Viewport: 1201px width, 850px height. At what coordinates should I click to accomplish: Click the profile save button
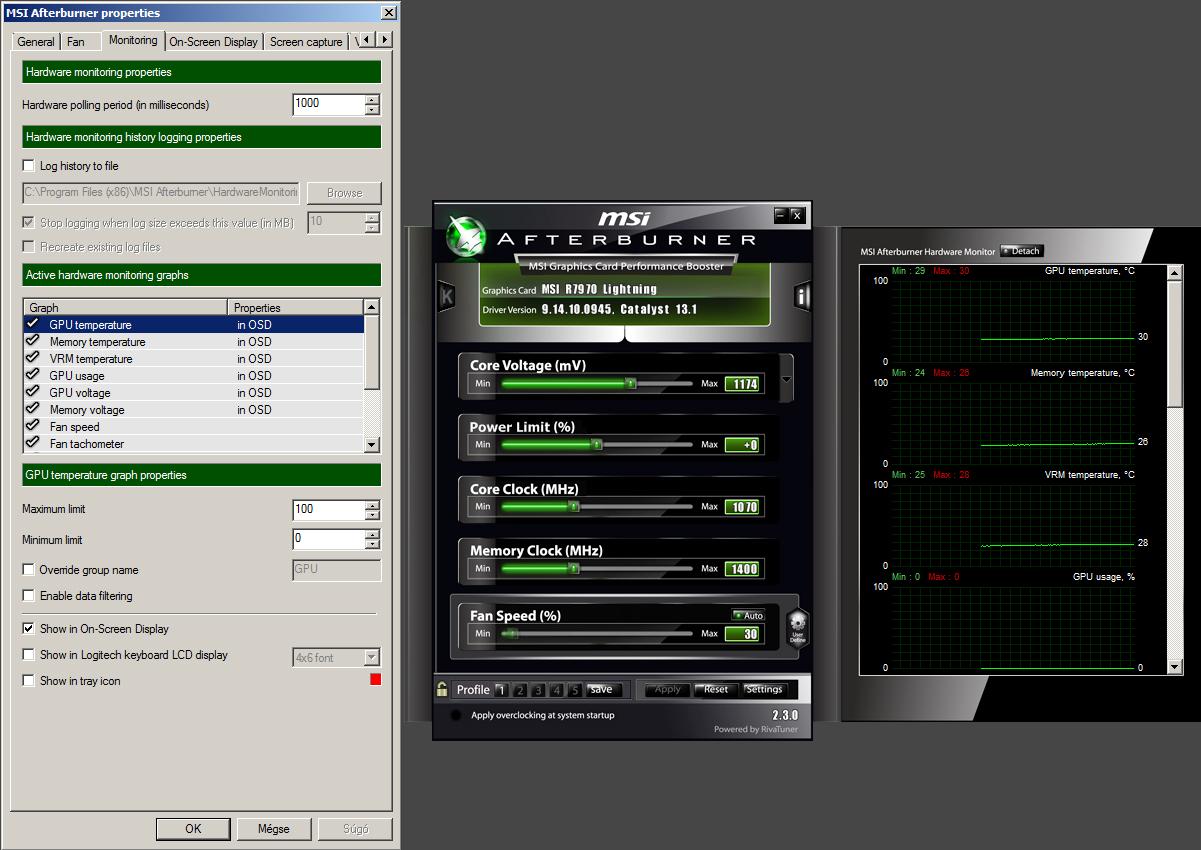(x=603, y=690)
